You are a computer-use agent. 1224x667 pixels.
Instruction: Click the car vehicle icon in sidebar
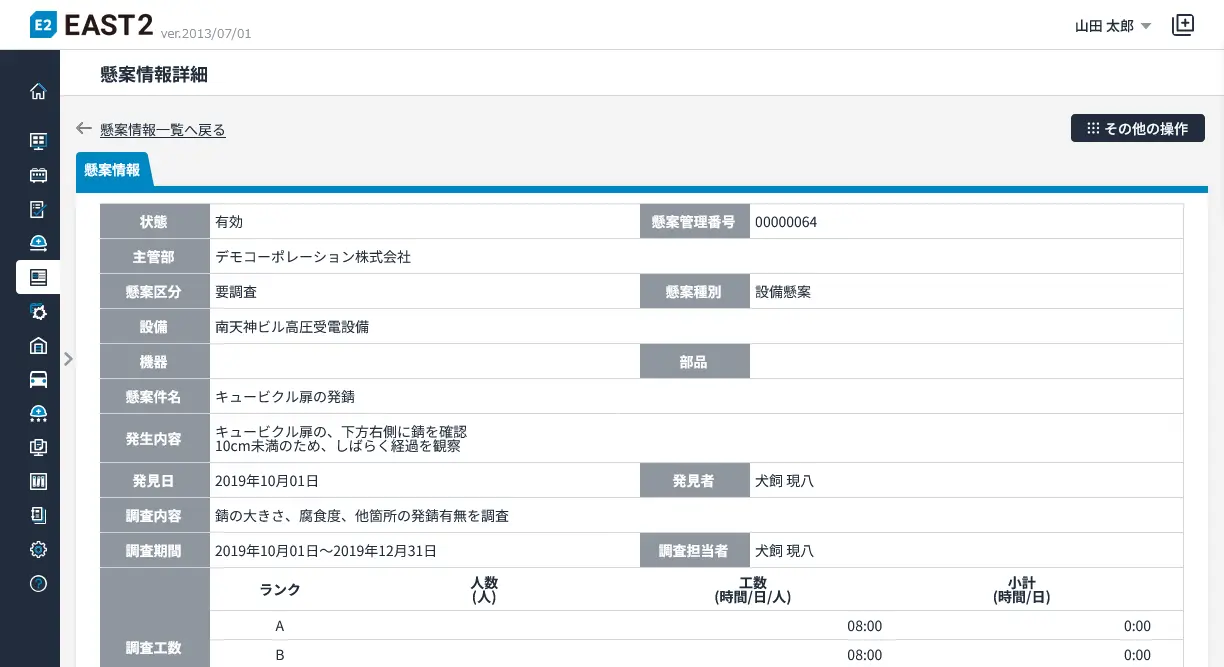point(38,379)
